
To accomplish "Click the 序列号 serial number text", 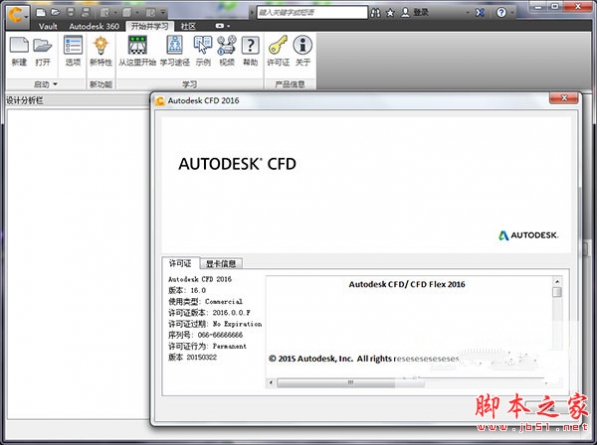I will (x=205, y=335).
